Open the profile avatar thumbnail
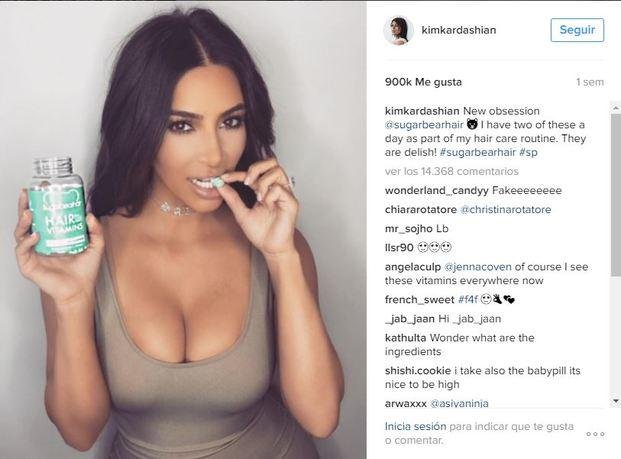This screenshot has height=459, width=621. (398, 30)
